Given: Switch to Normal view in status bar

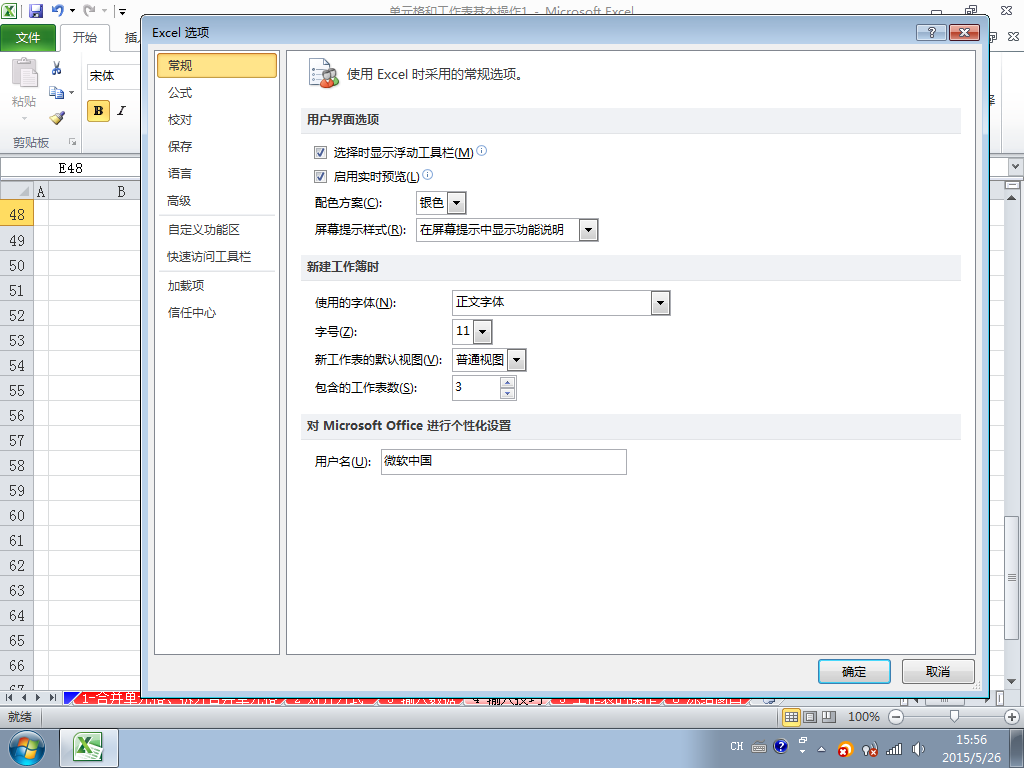Looking at the screenshot, I should pos(791,716).
